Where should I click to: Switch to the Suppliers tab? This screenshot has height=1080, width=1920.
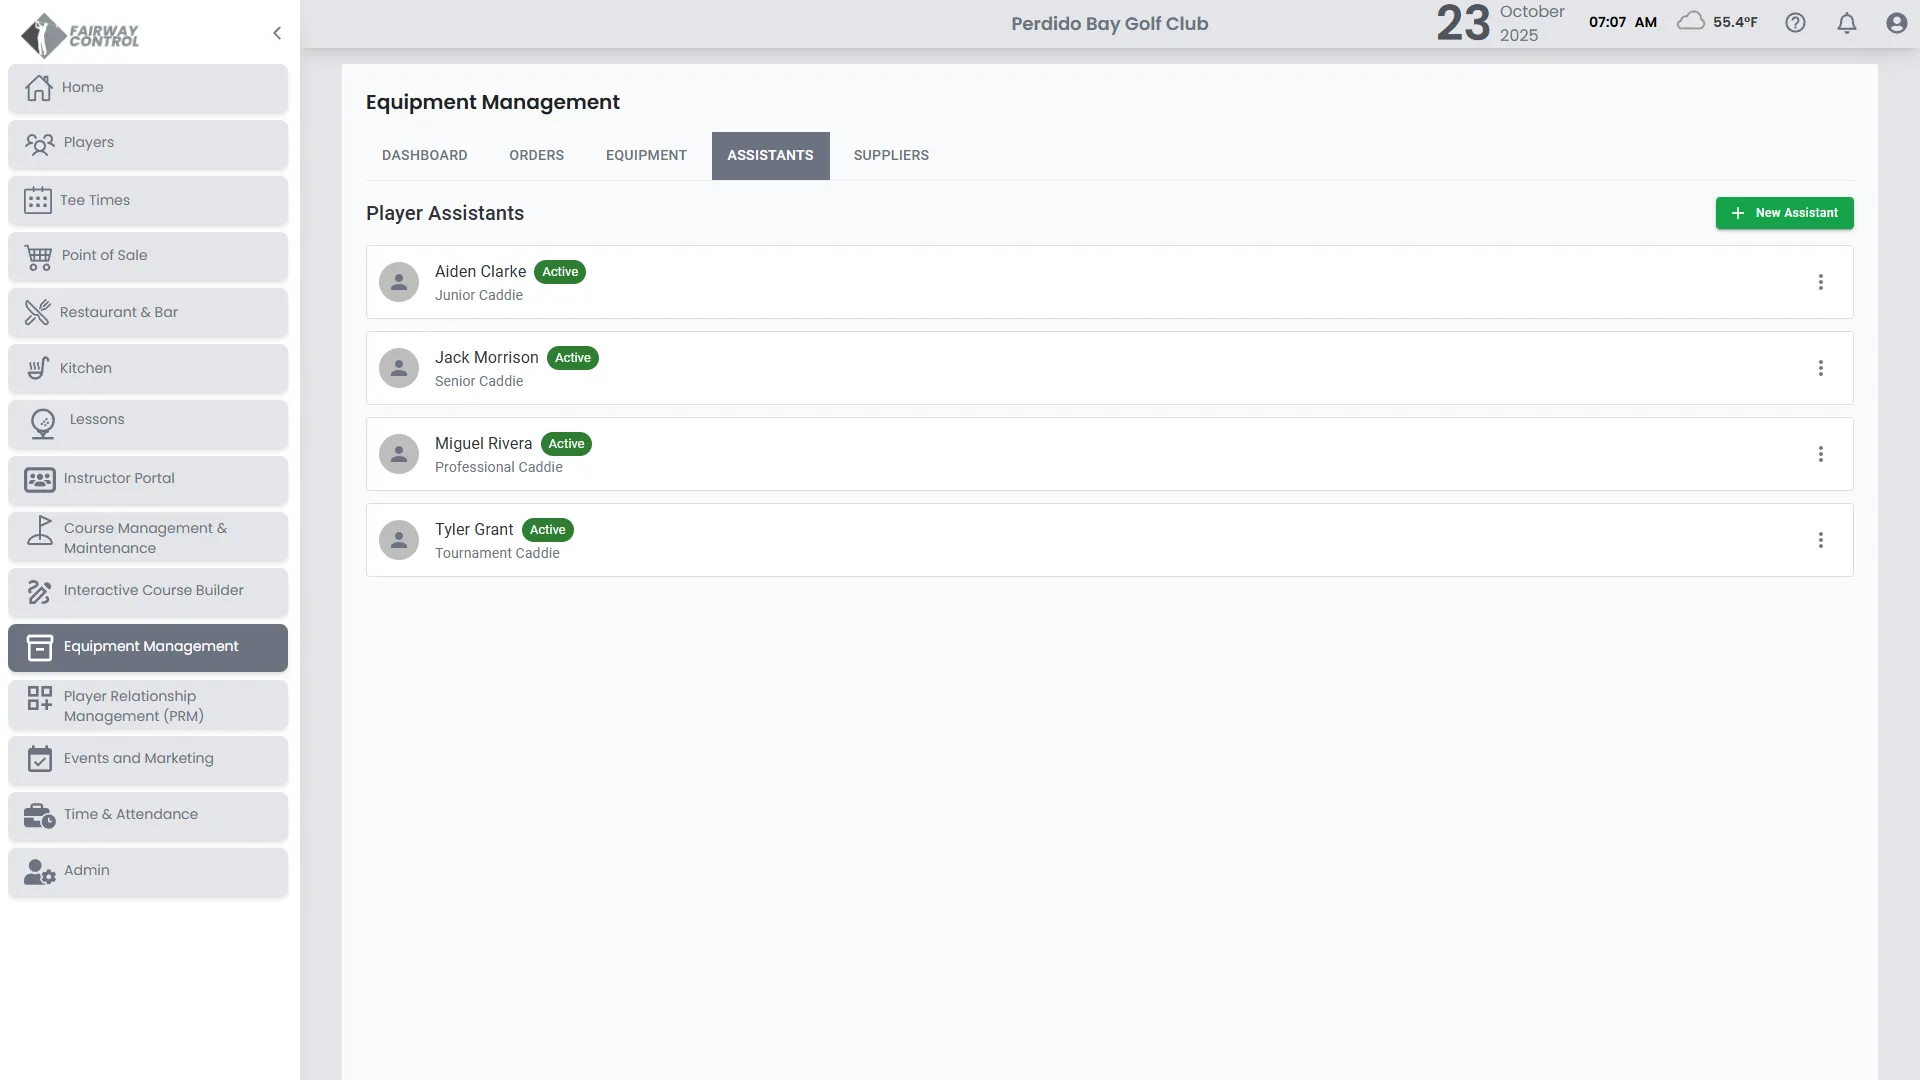point(890,155)
